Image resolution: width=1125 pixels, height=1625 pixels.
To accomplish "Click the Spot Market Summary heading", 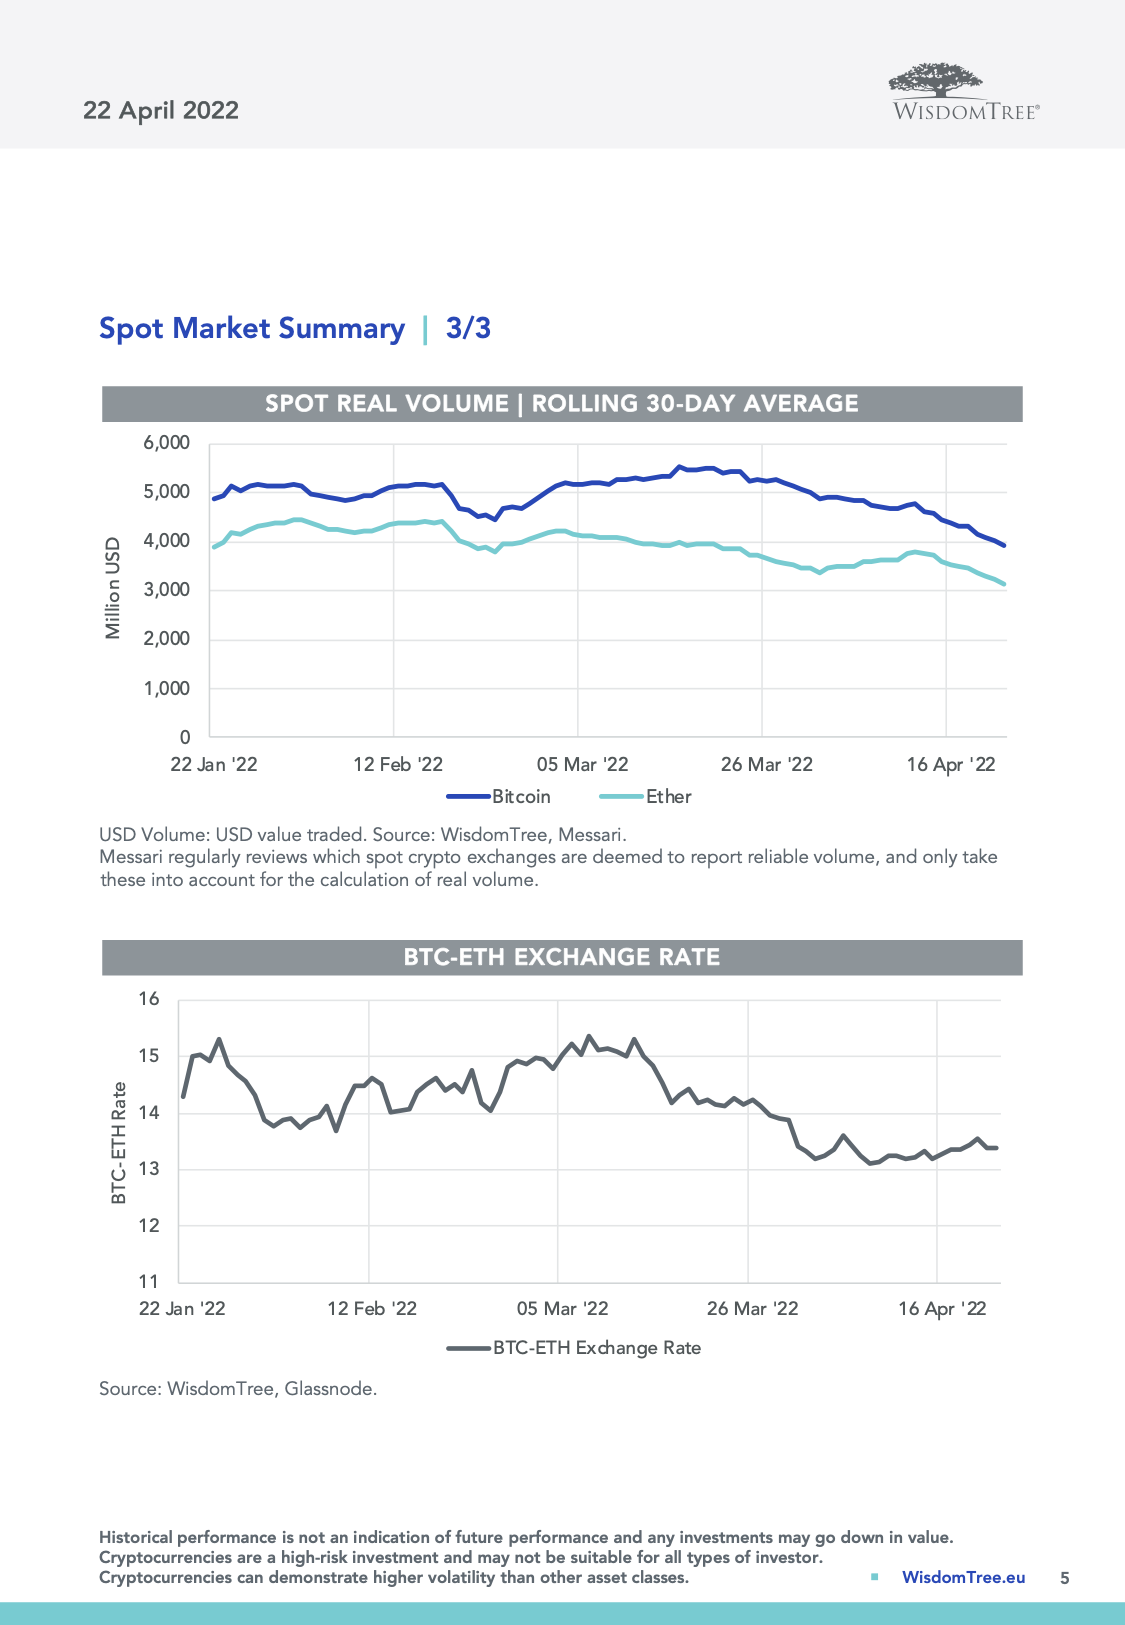I will (x=252, y=329).
